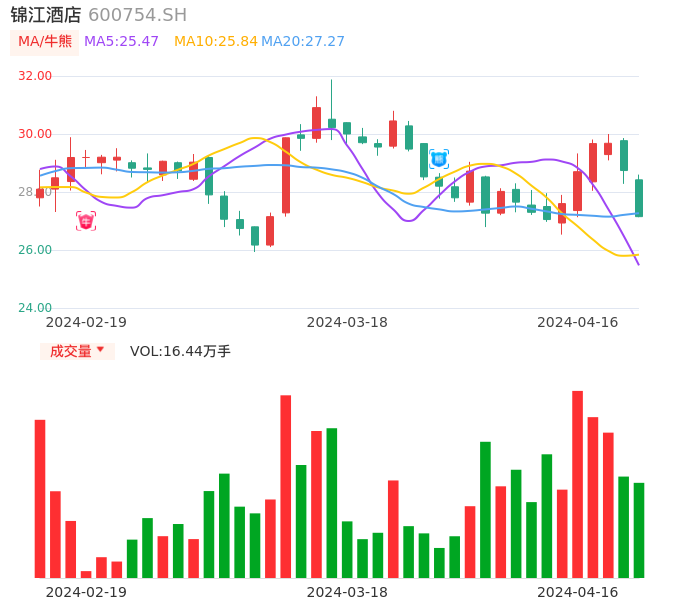Click the VOL:16.44万手 volume readout
Screen dimensions: 686x606
[180, 351]
